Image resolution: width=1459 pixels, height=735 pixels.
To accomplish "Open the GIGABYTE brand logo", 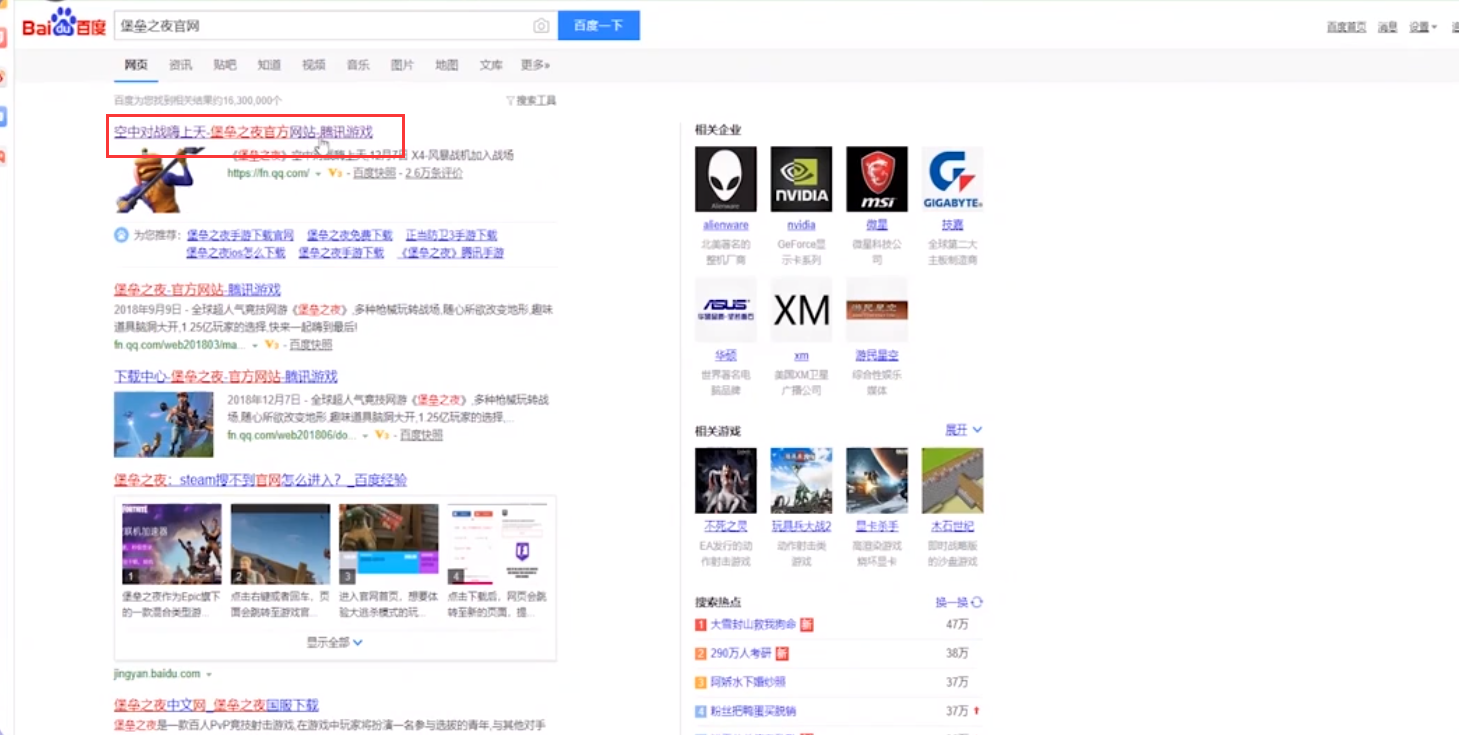I will [951, 180].
